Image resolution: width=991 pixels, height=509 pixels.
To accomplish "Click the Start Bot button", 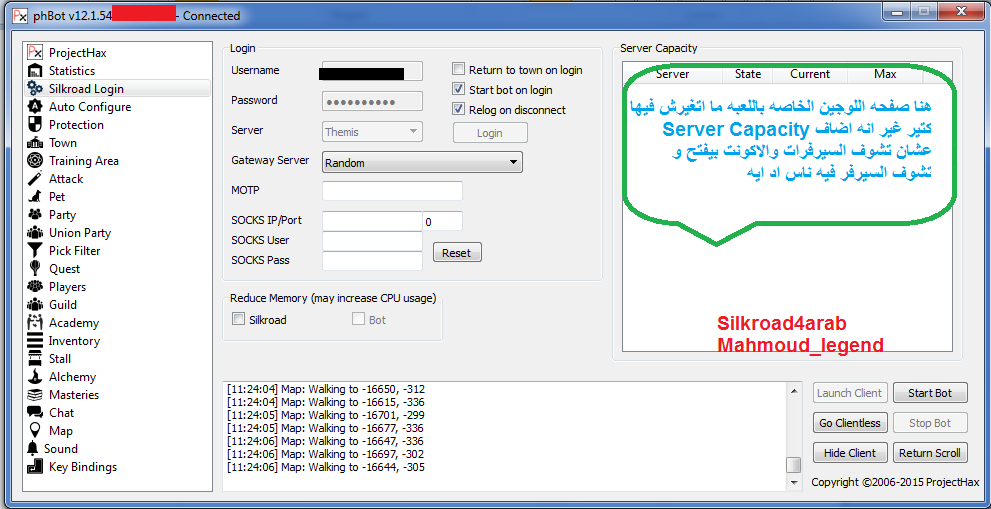I will (930, 393).
